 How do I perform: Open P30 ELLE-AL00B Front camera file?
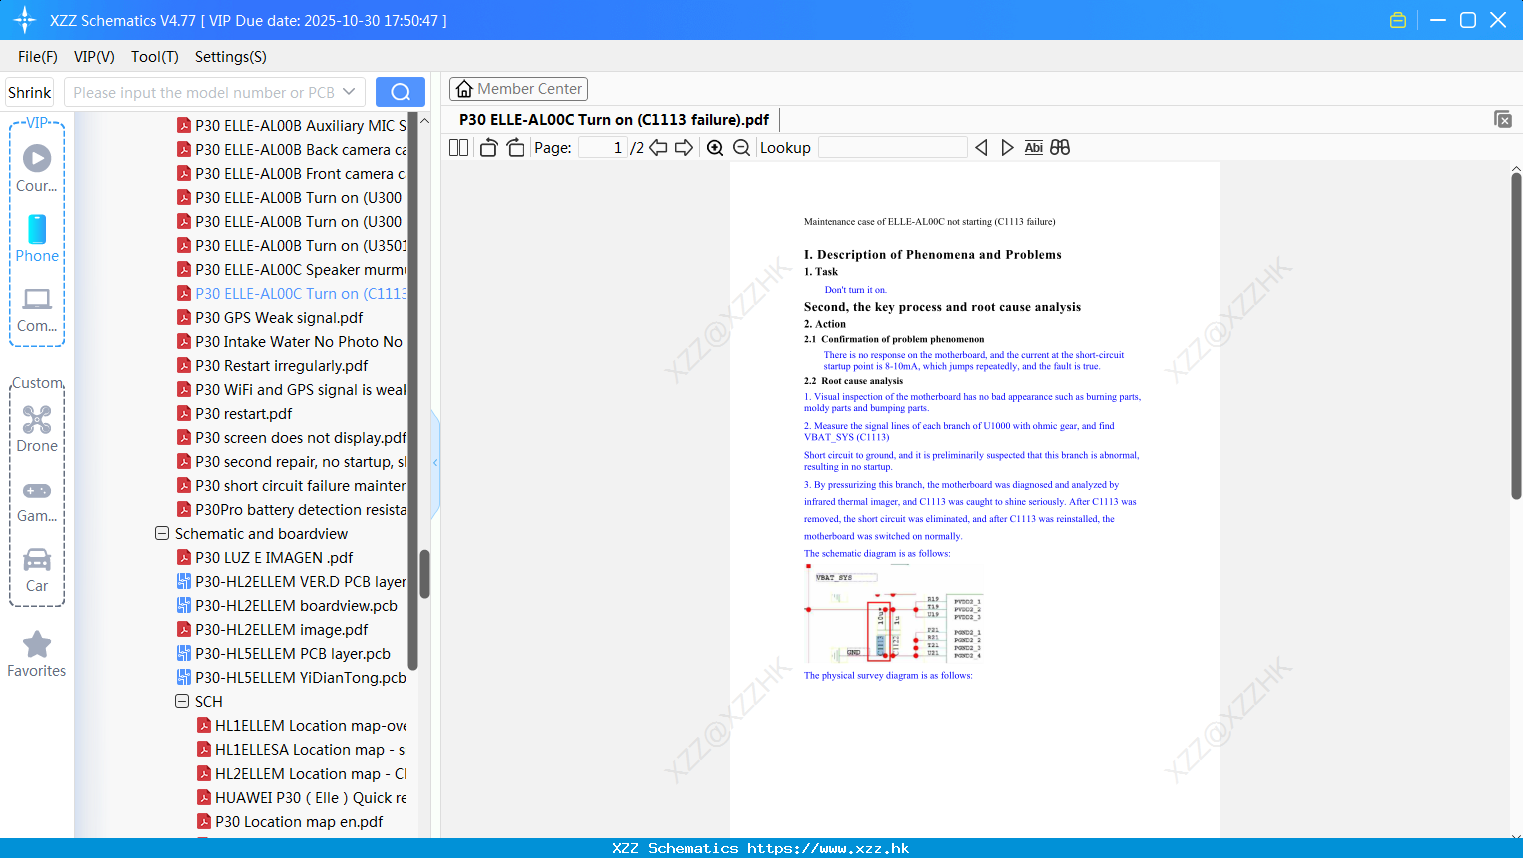point(291,174)
